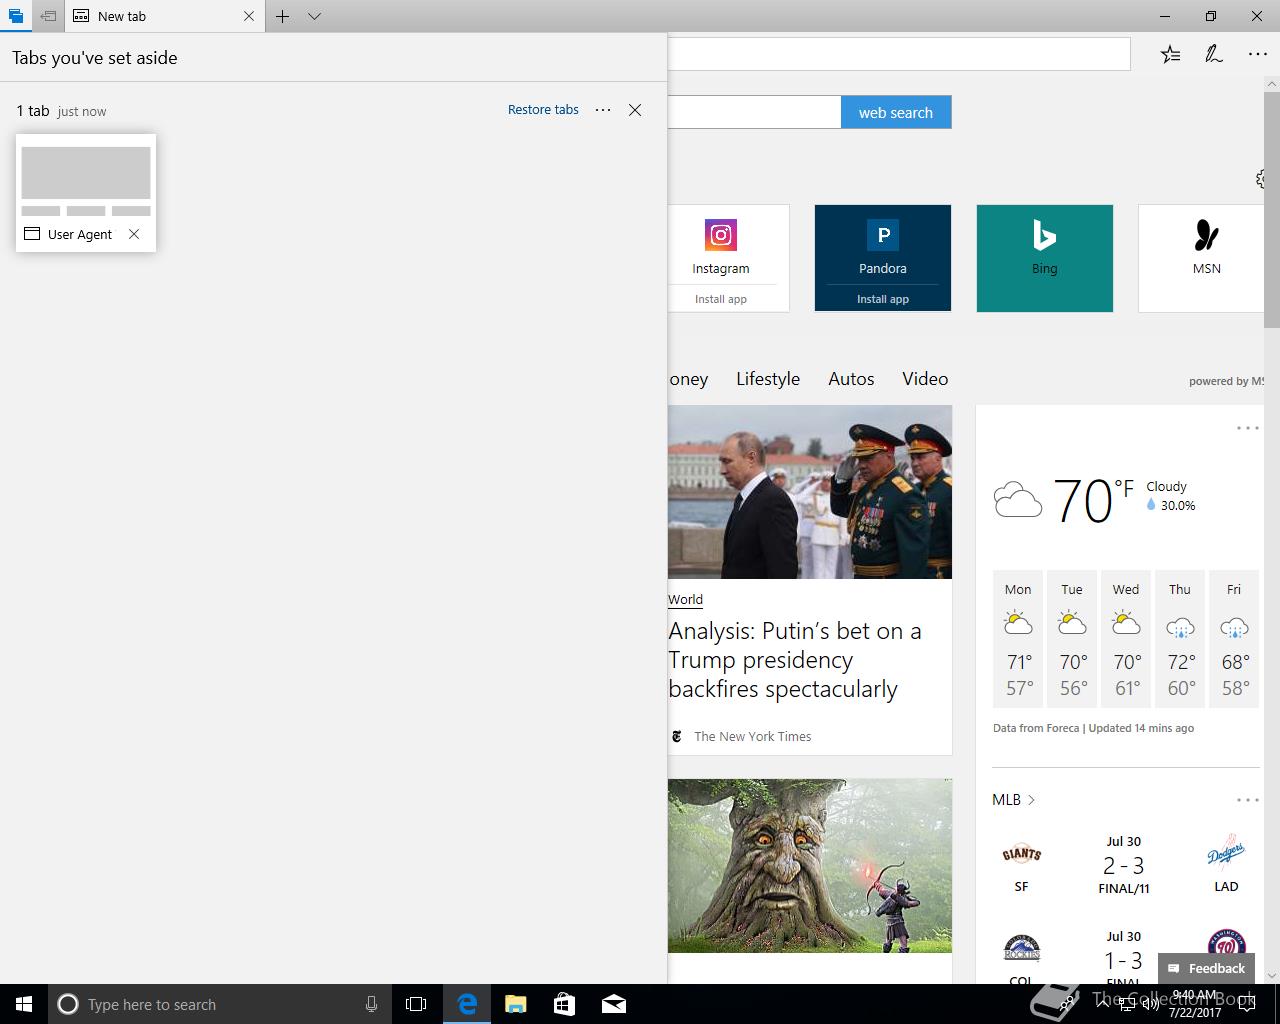Click Install app under Instagram
1280x1024 pixels.
point(721,299)
